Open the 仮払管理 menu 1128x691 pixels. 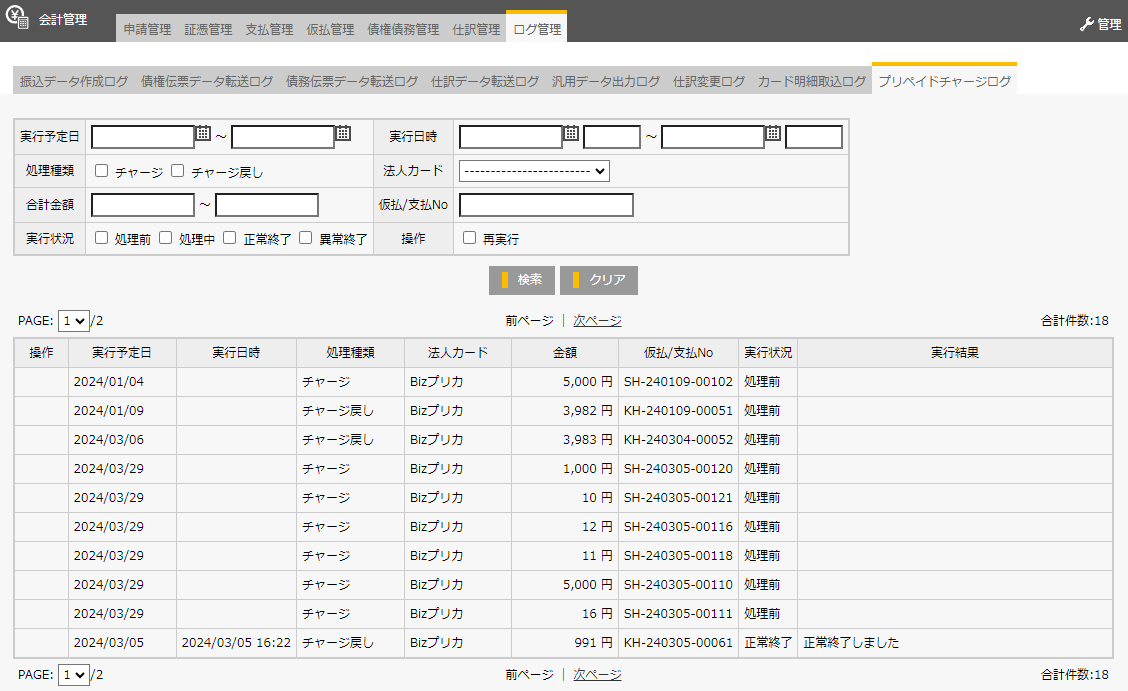(330, 29)
